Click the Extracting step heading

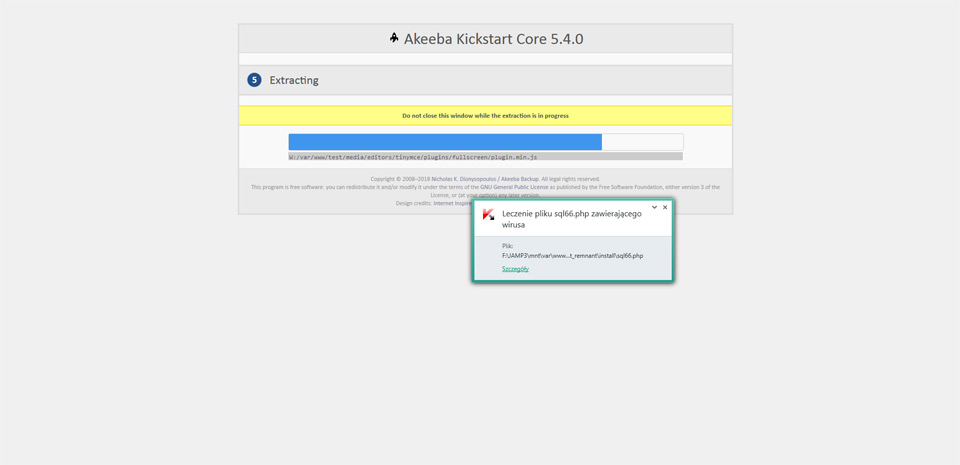[x=294, y=80]
